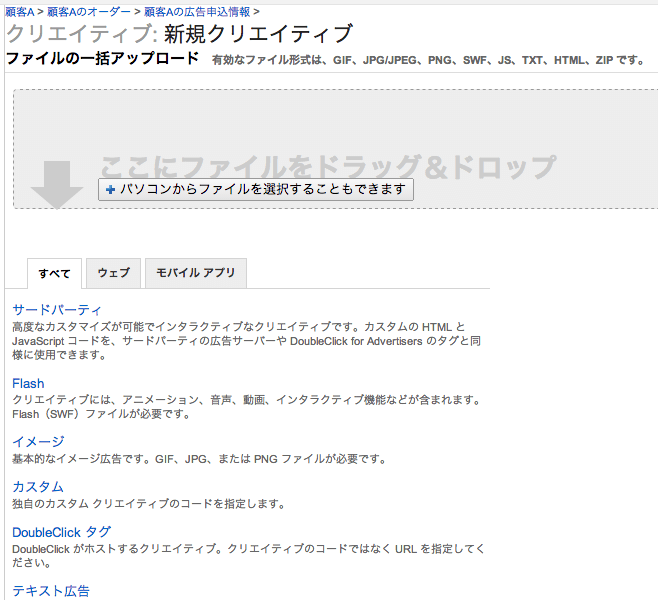Pick the イメージ creative type
This screenshot has width=658, height=600.
[38, 441]
